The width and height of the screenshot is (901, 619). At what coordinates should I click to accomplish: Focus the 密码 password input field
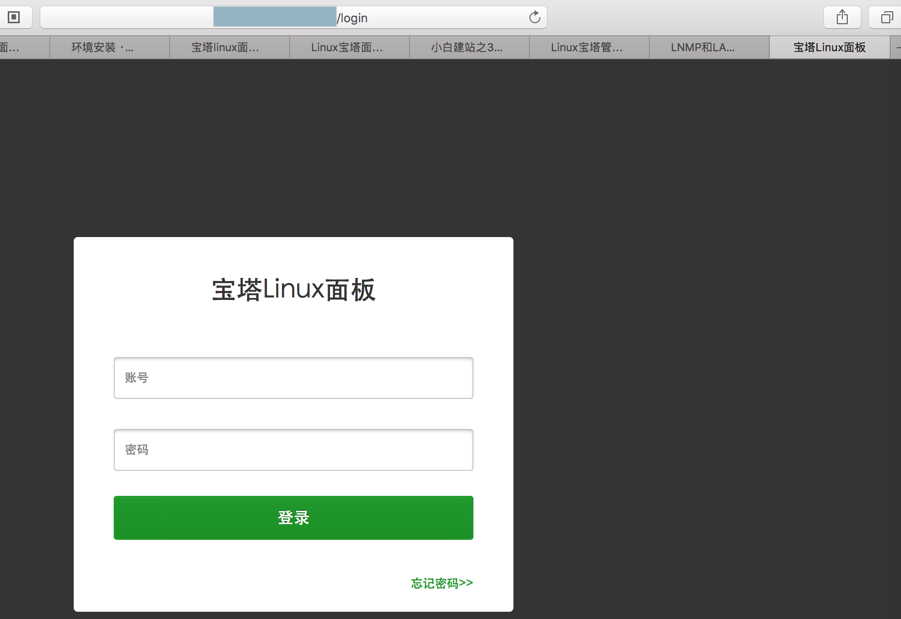click(293, 449)
